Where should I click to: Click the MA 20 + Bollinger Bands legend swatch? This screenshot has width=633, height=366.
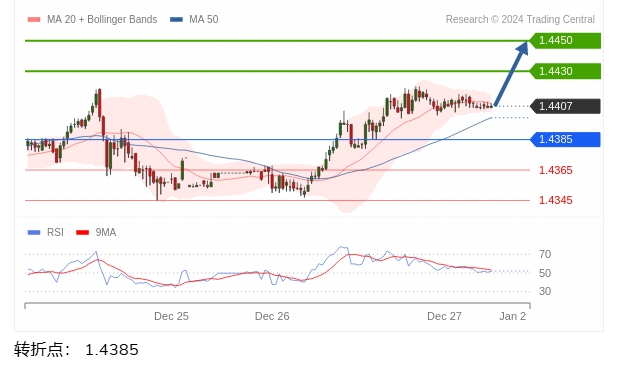tap(34, 19)
